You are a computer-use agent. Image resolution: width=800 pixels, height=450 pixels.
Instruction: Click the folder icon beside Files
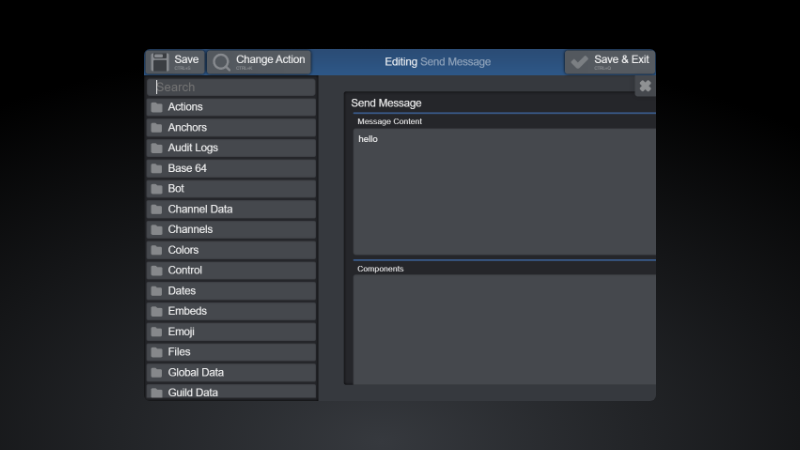pos(156,352)
